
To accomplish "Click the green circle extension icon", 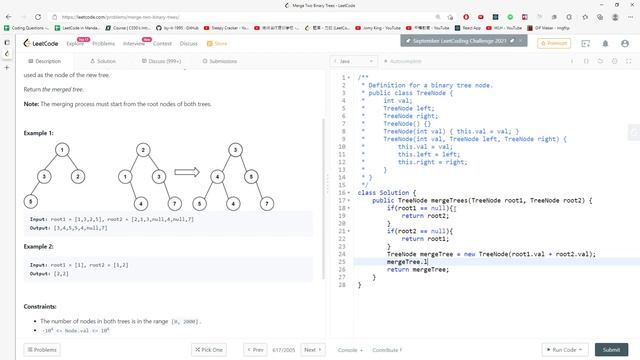I will [510, 17].
